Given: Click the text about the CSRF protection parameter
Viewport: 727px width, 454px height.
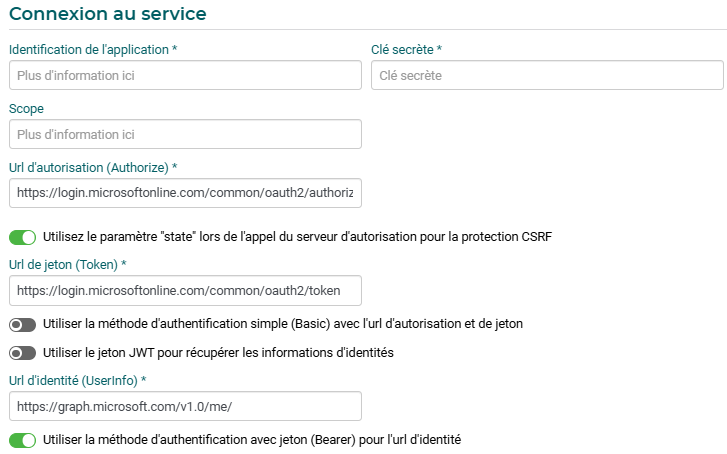Looking at the screenshot, I should (x=297, y=237).
